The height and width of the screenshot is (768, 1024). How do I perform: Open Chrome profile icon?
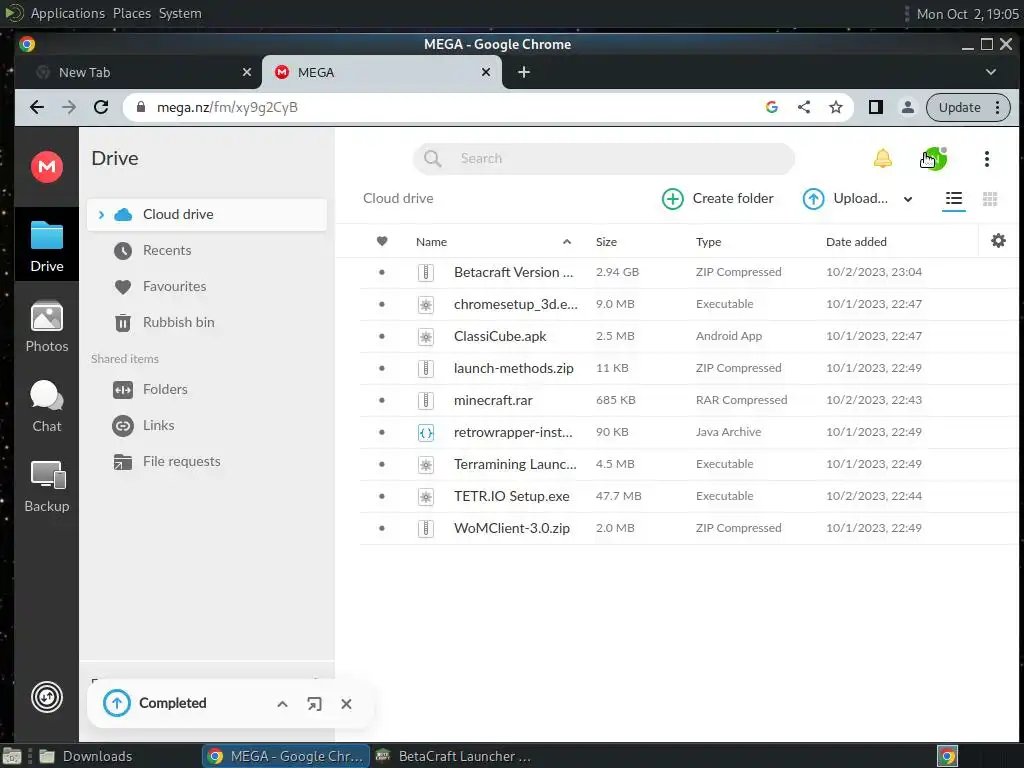pyautogui.click(x=907, y=108)
